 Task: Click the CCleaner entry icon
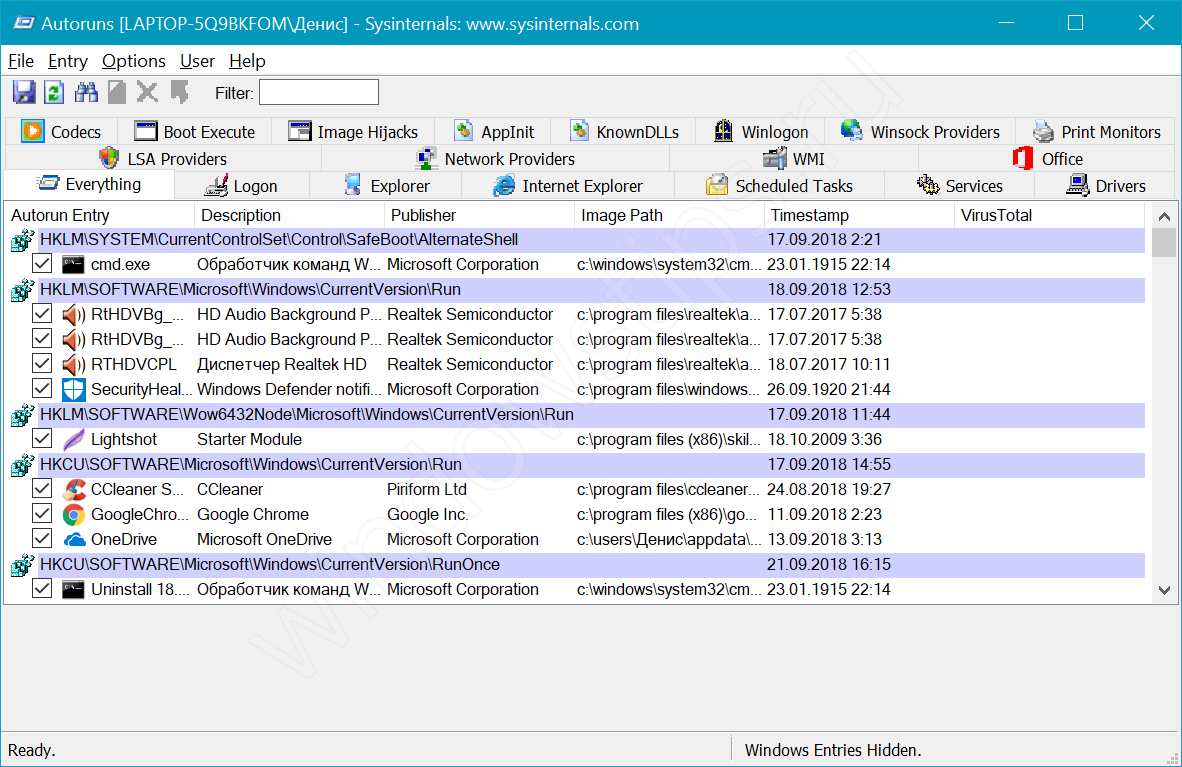click(73, 490)
